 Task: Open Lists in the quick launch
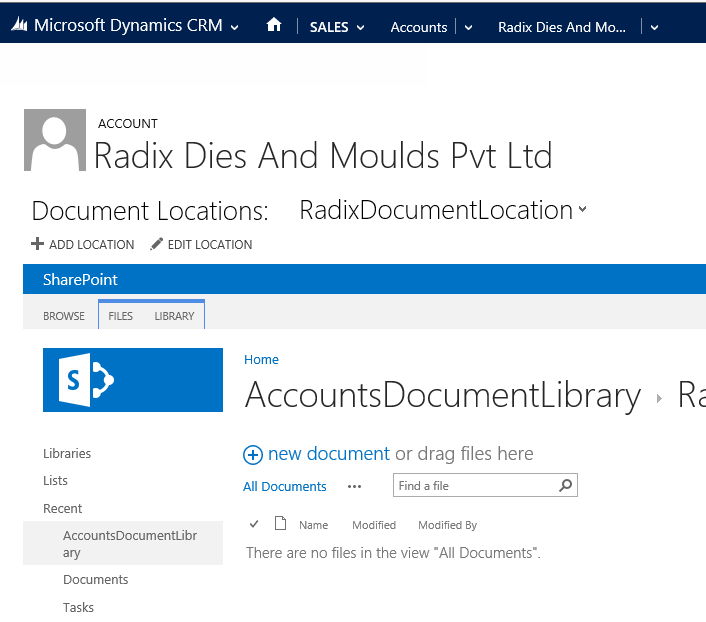55,481
